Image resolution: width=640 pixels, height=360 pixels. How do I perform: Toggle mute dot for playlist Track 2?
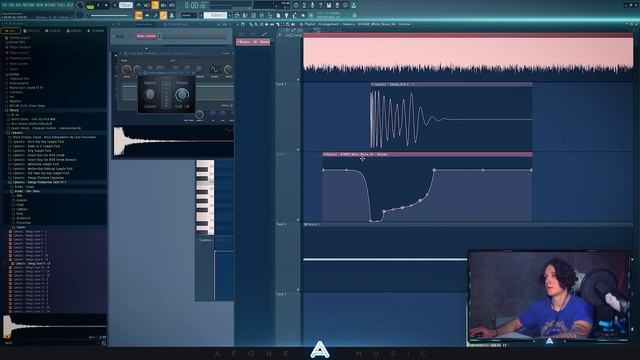[298, 150]
